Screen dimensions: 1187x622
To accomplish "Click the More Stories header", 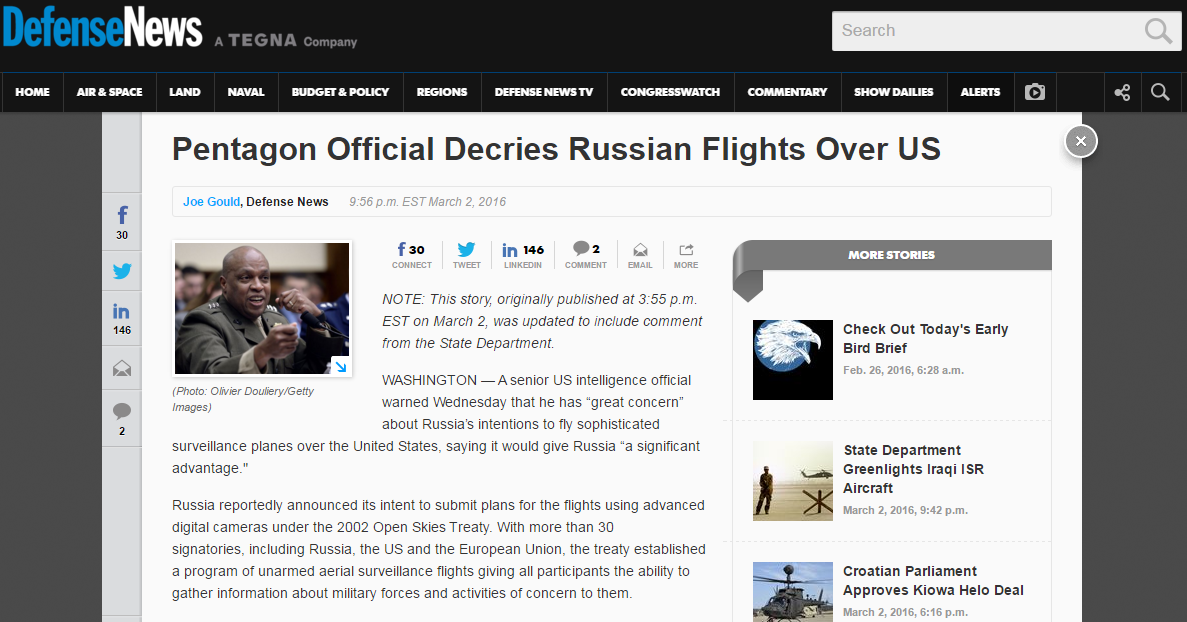I will [891, 255].
